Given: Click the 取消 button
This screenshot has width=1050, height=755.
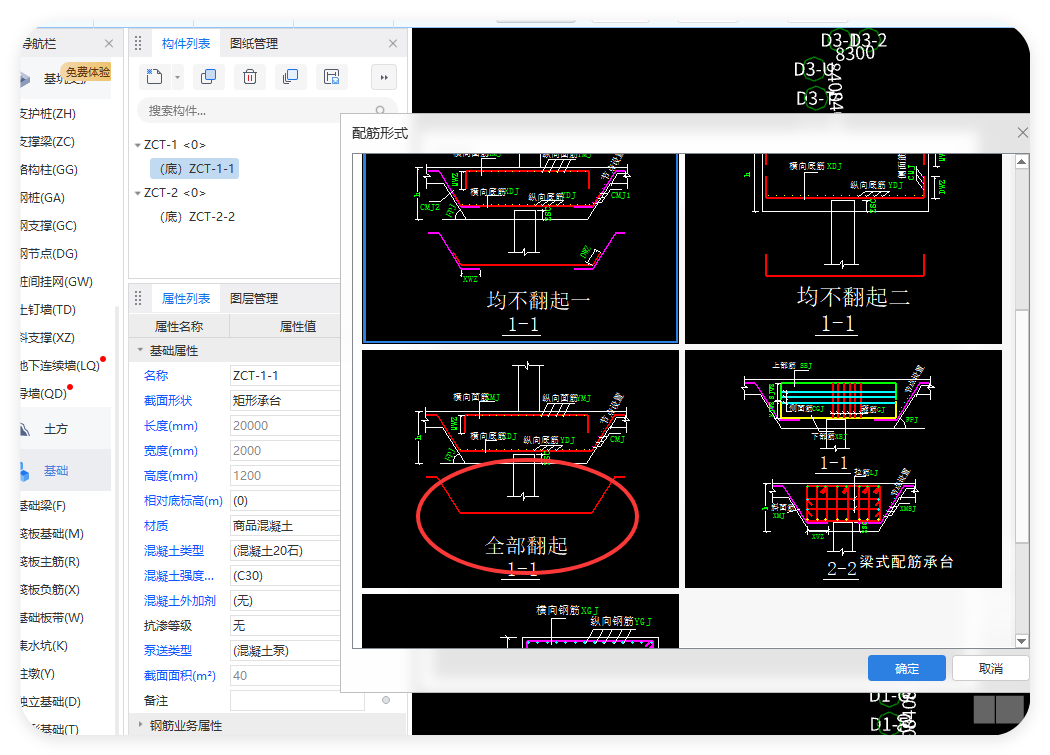Looking at the screenshot, I should (x=990, y=669).
